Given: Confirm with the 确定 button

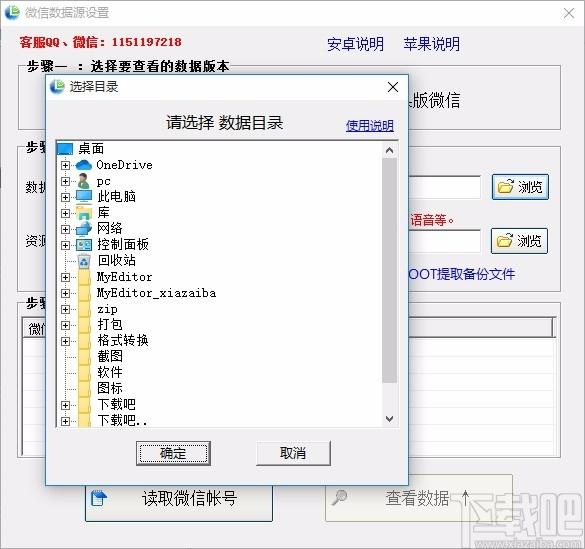Looking at the screenshot, I should 173,453.
